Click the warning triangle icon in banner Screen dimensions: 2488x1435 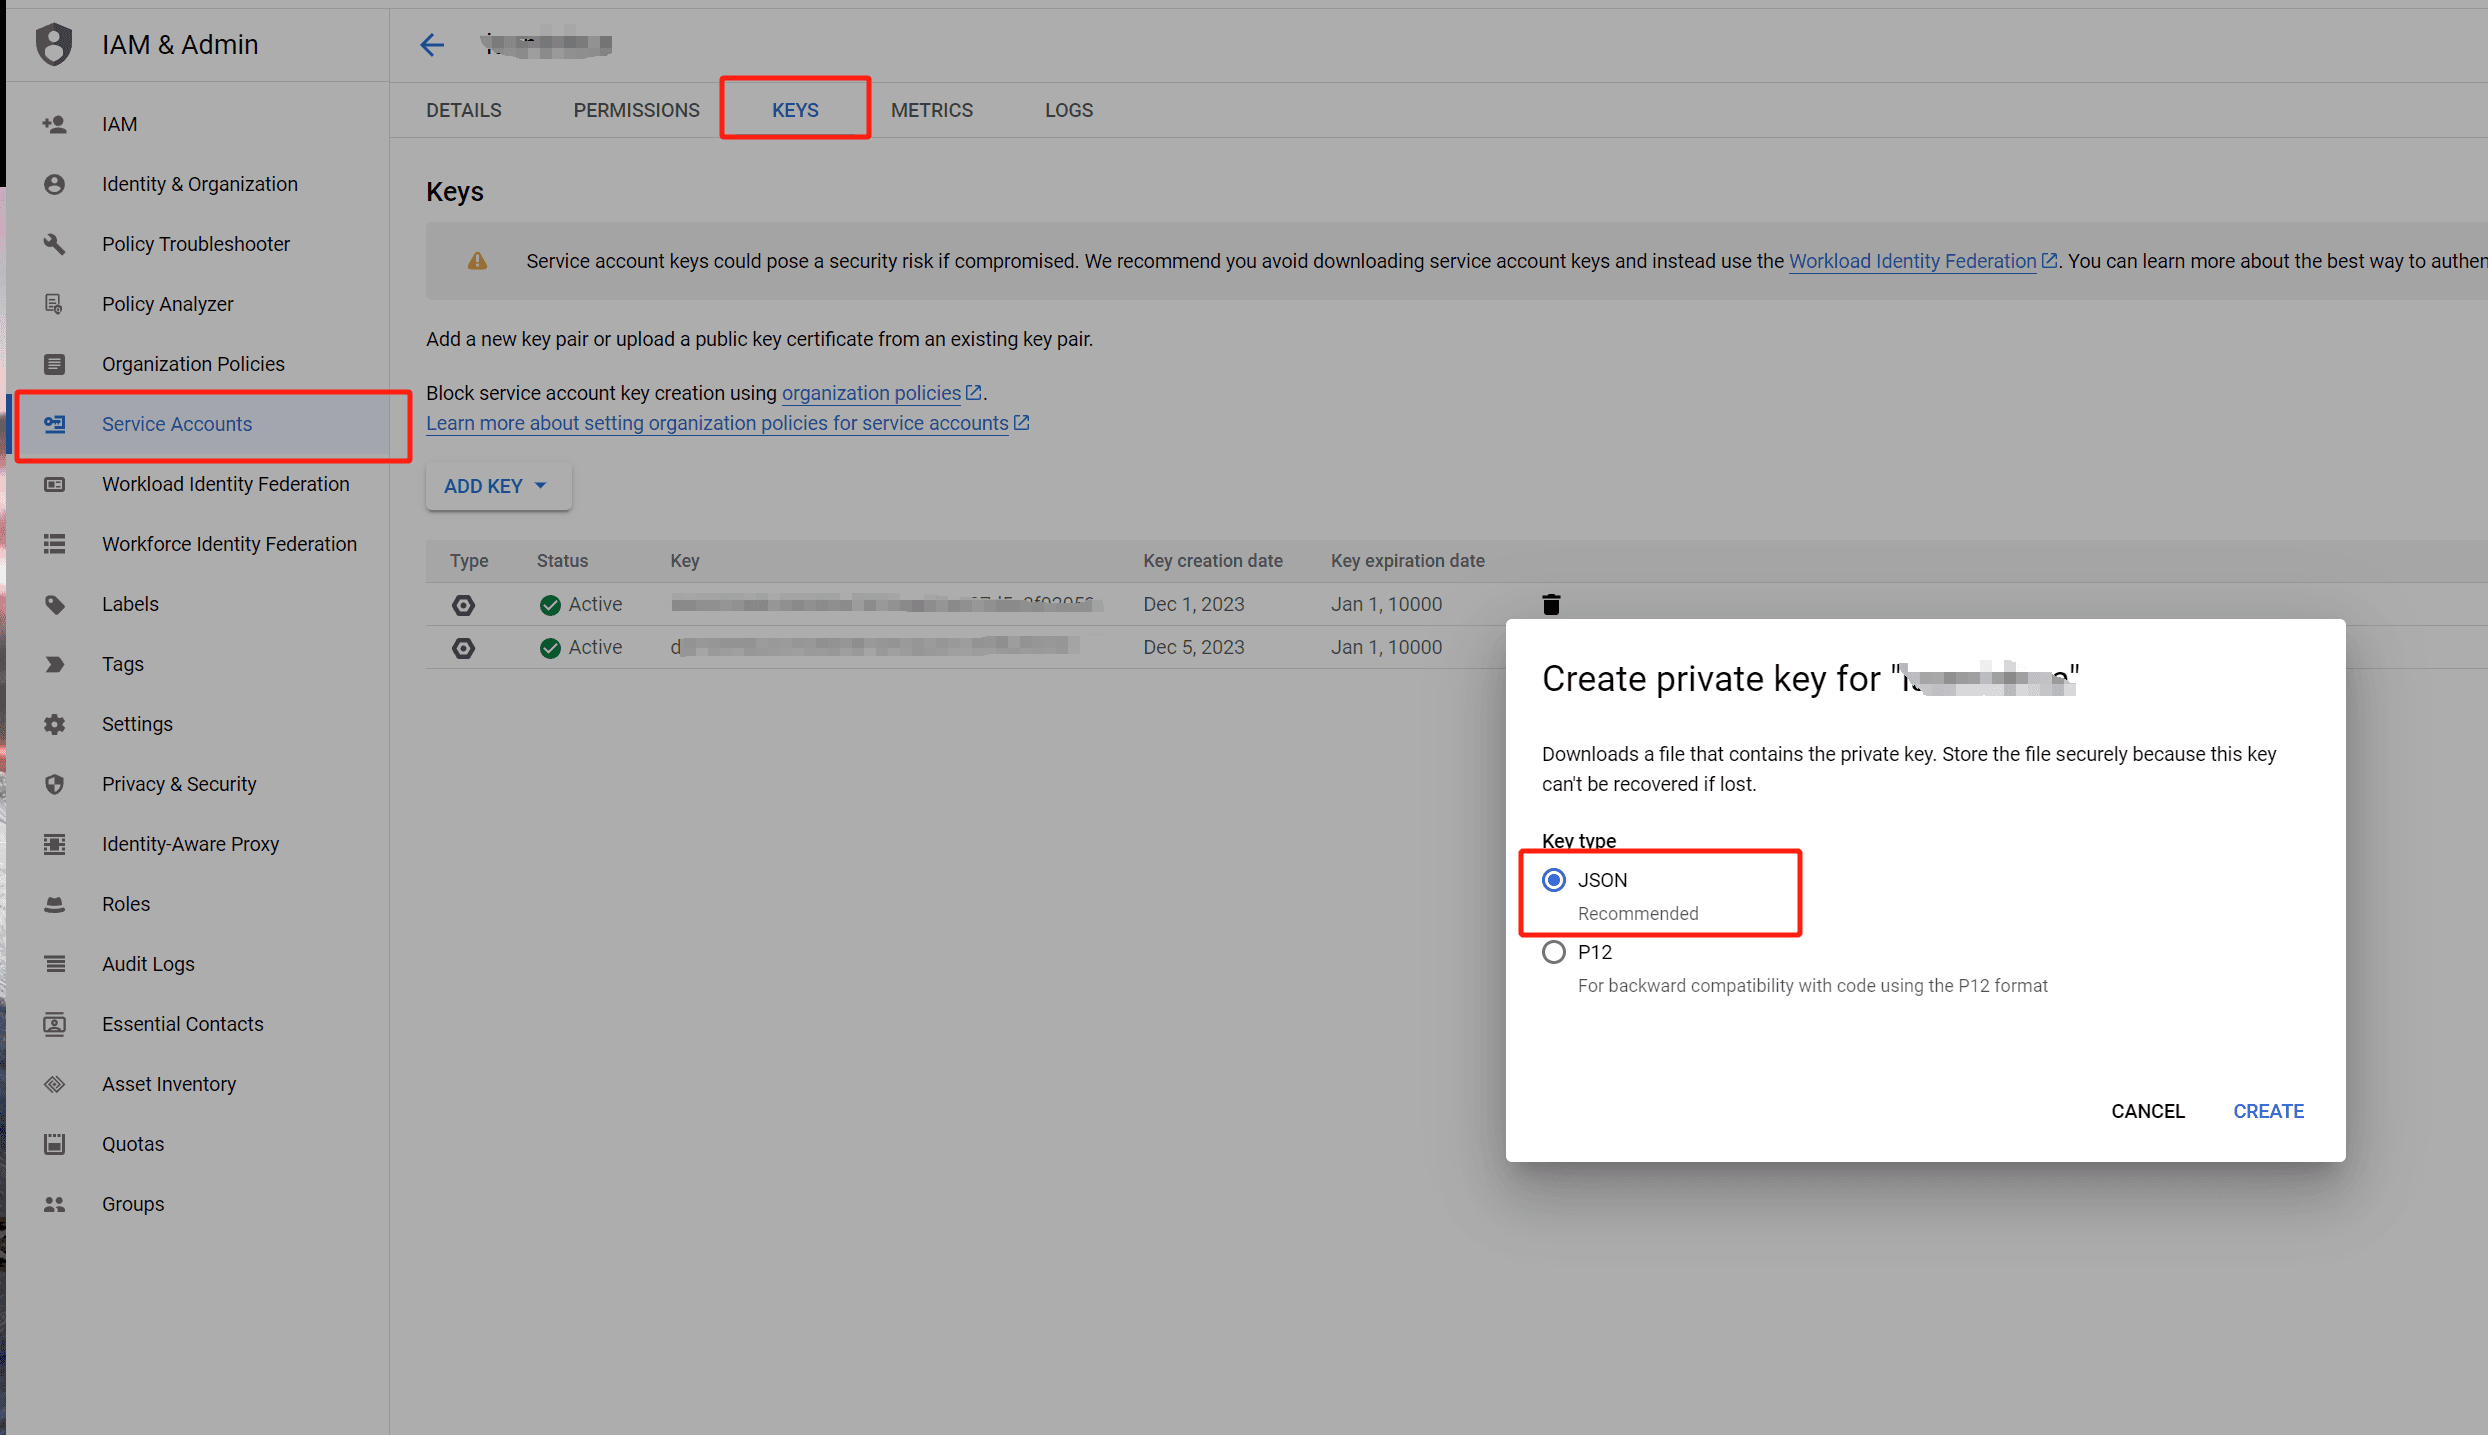pos(478,261)
